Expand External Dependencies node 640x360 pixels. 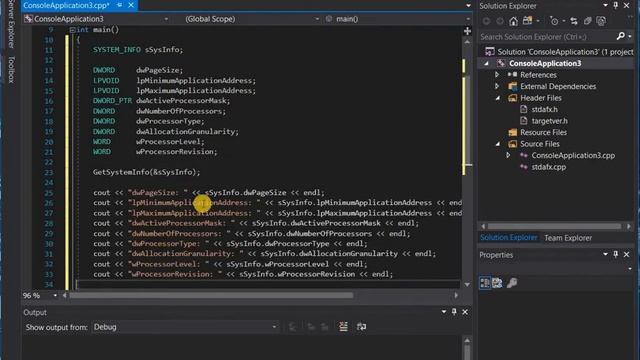pos(497,86)
